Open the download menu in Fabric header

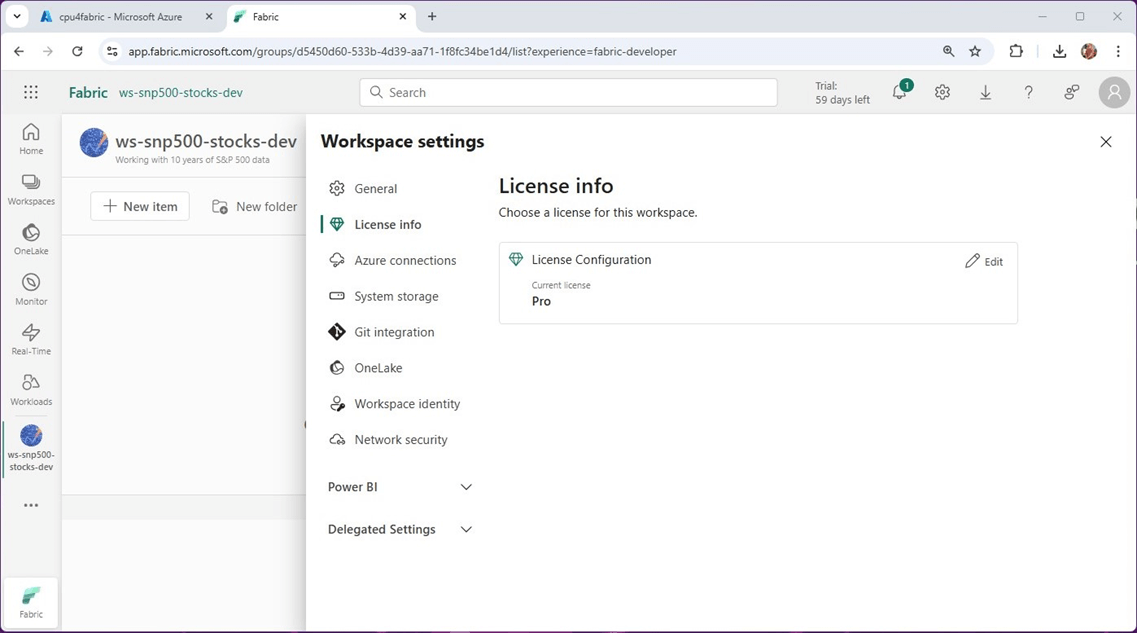coord(985,92)
